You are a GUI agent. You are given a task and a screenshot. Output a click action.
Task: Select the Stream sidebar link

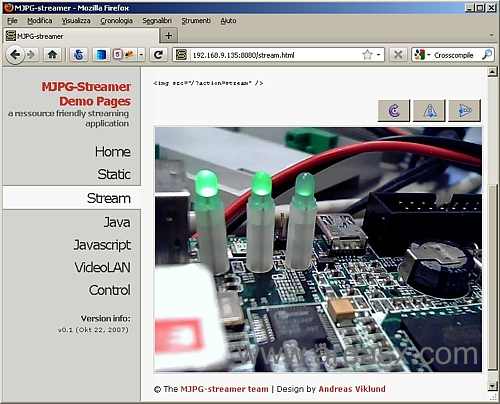(72, 198)
